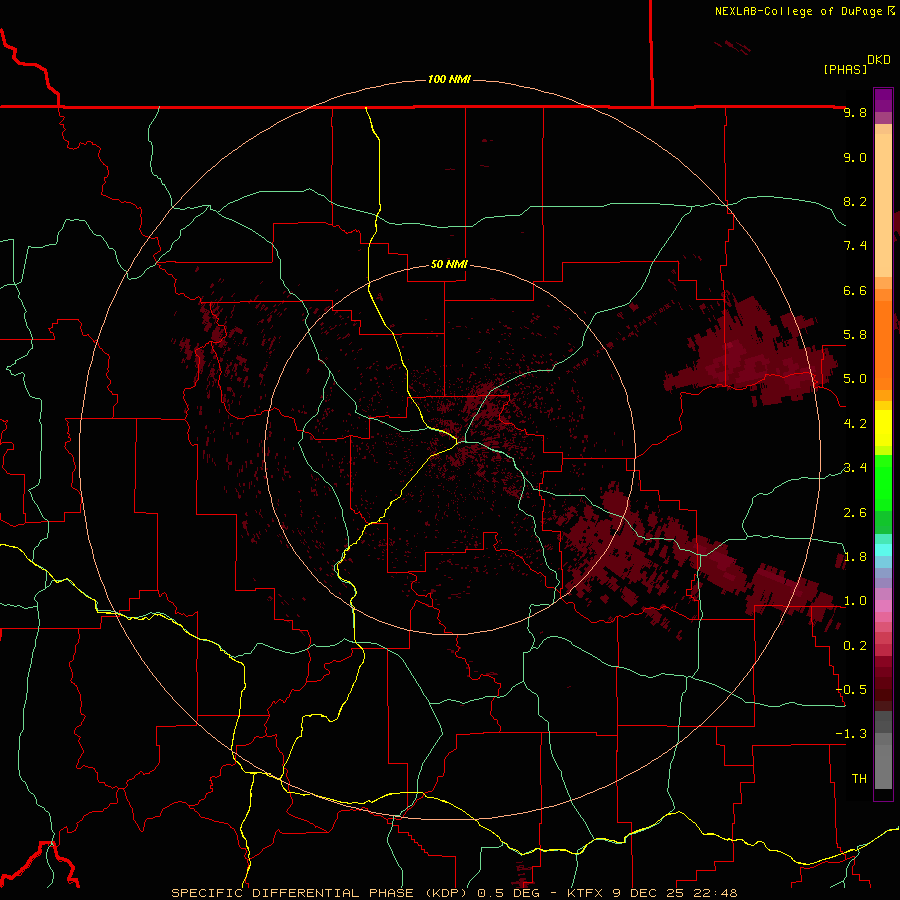Image resolution: width=900 pixels, height=900 pixels.
Task: Select the 9.8 scale value
Action: (855, 113)
